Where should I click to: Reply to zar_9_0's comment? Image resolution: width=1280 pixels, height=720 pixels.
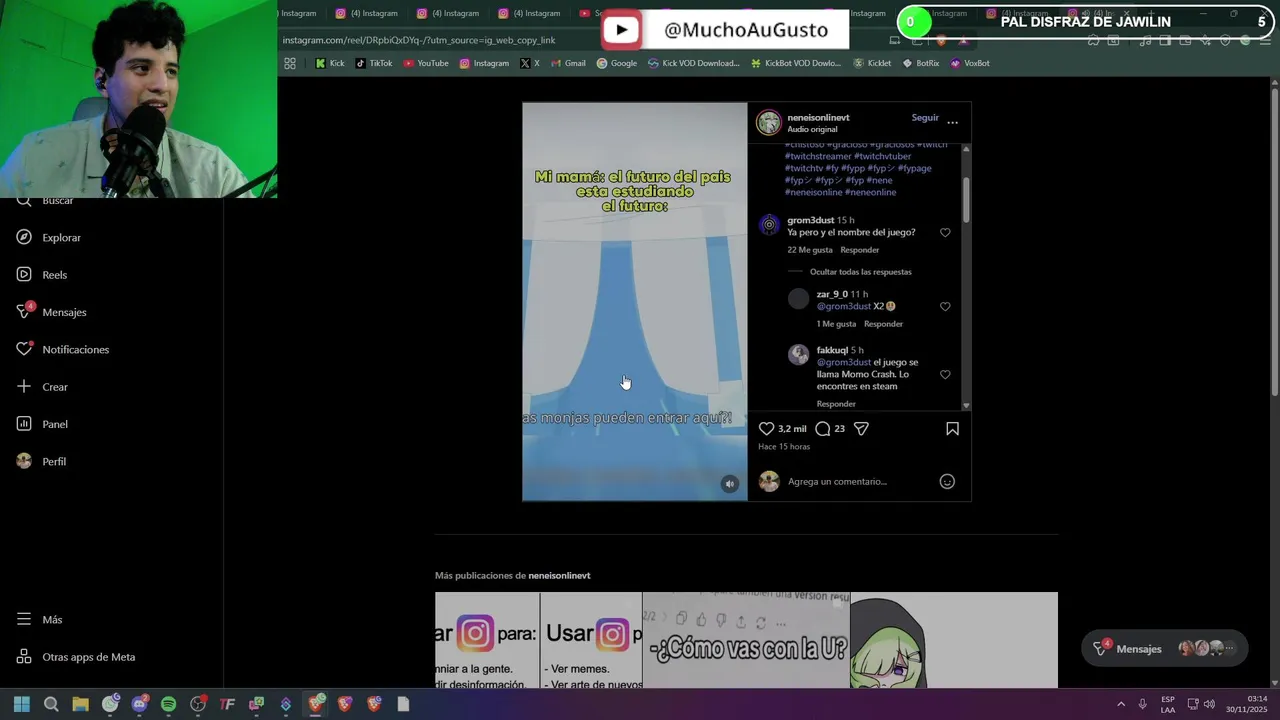coord(883,324)
